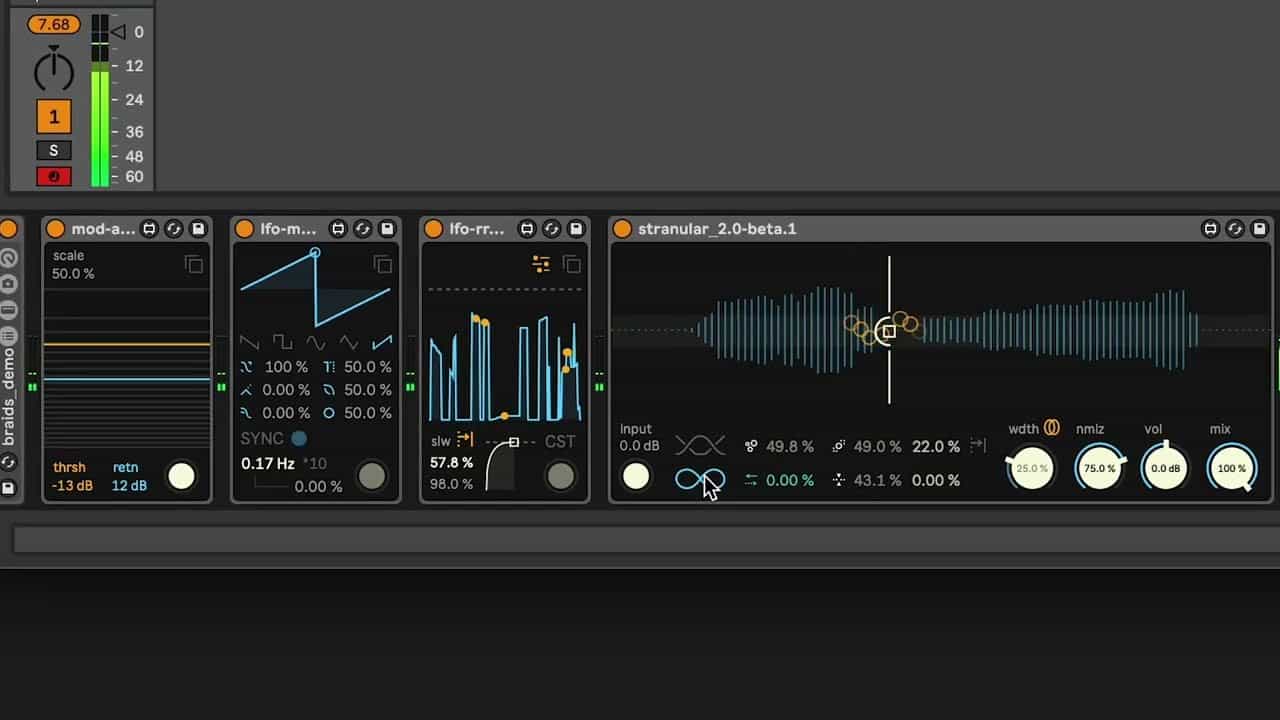Toggle stranular device on/off

622,229
